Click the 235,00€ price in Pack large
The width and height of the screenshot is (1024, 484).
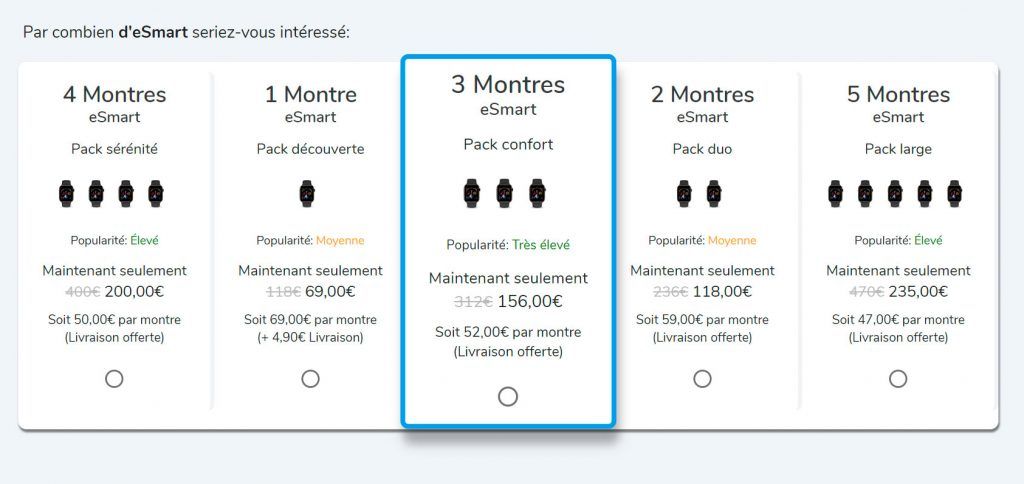918,291
